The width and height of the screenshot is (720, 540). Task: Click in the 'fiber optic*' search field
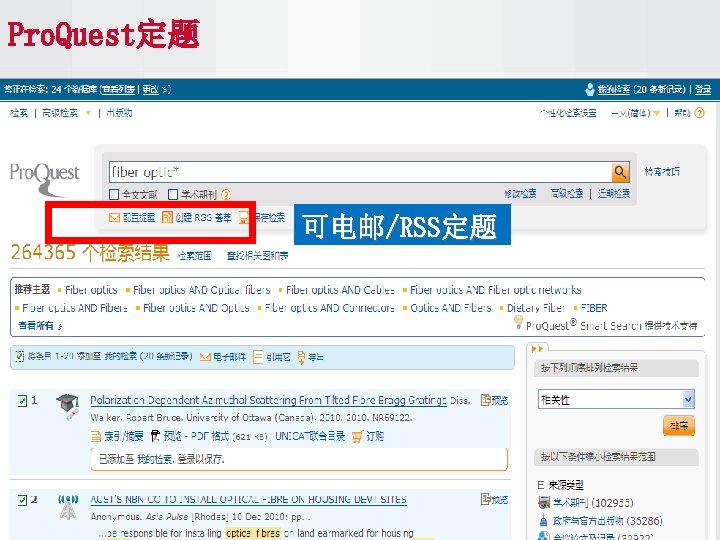click(x=360, y=172)
